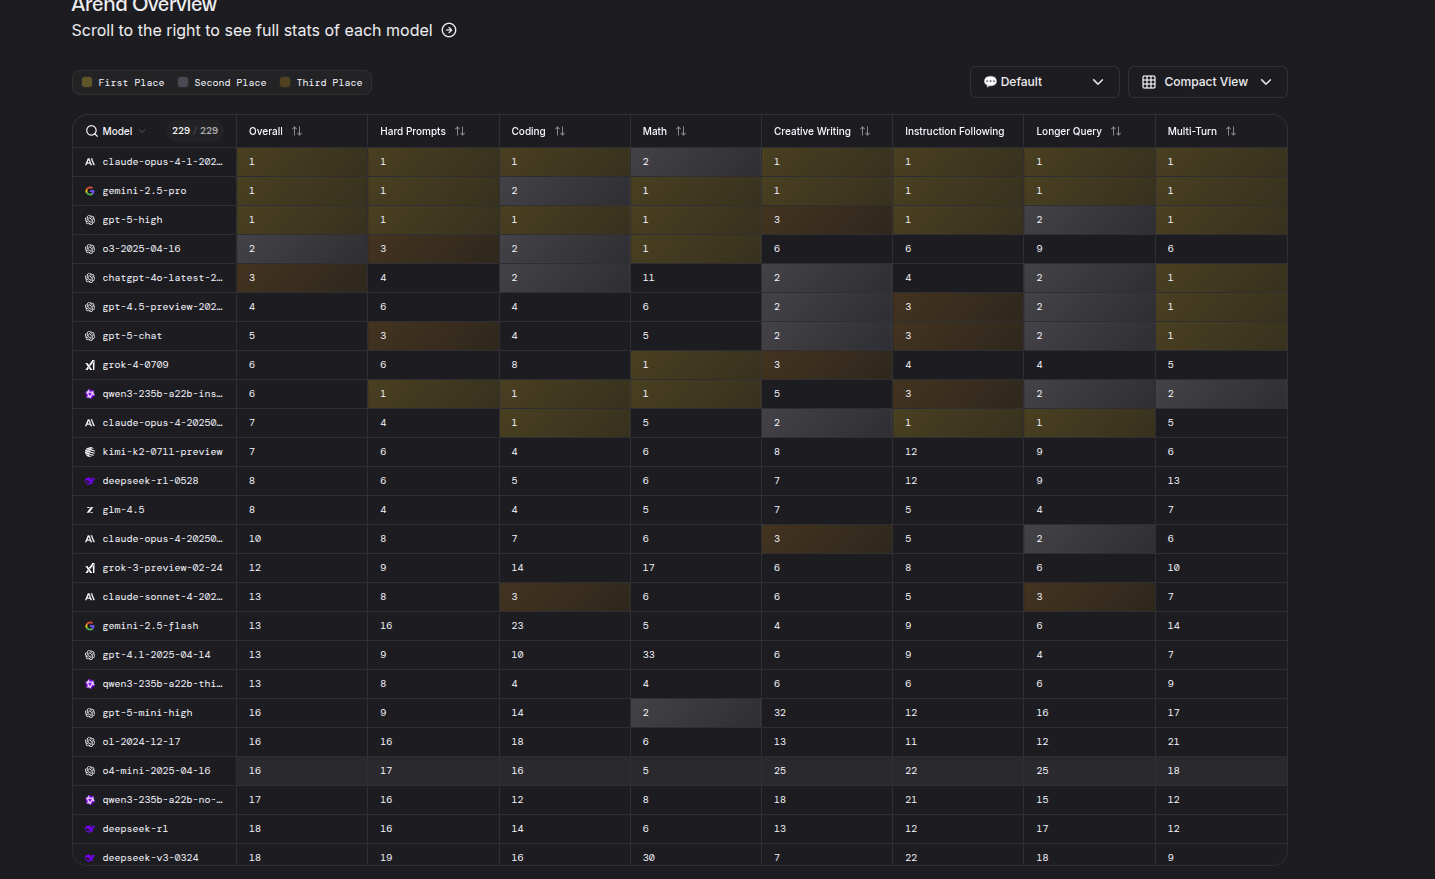Click the scroll to the right hint text
Image resolution: width=1435 pixels, height=879 pixels.
point(252,30)
